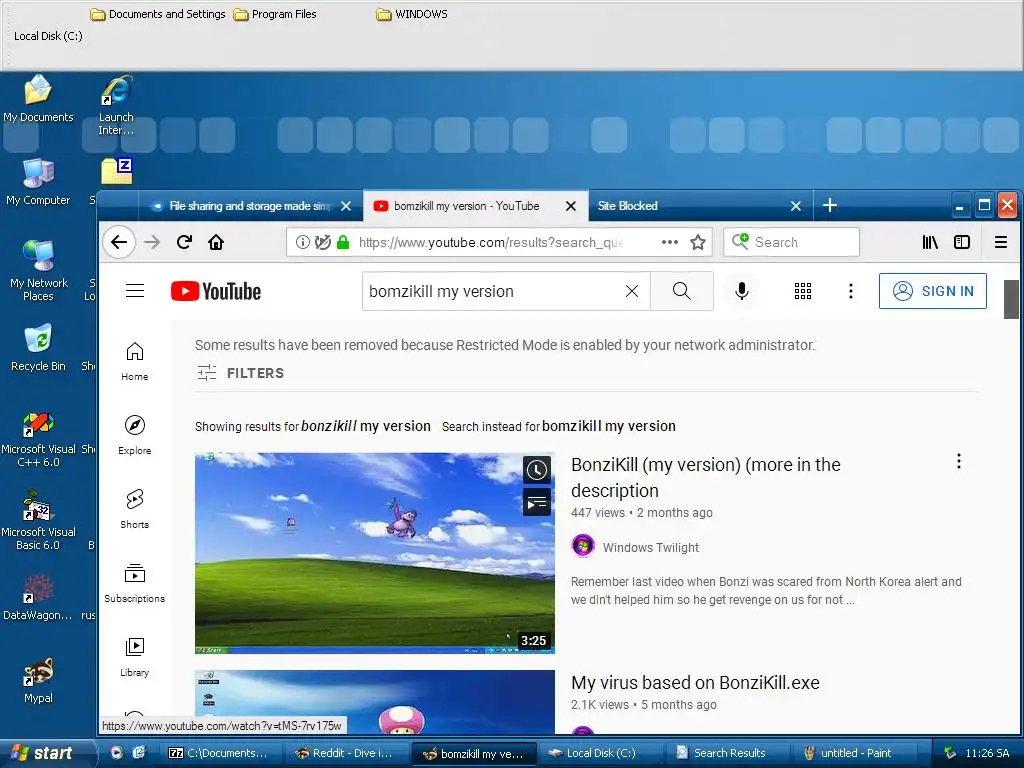Open YouTube apps grid

(x=803, y=291)
